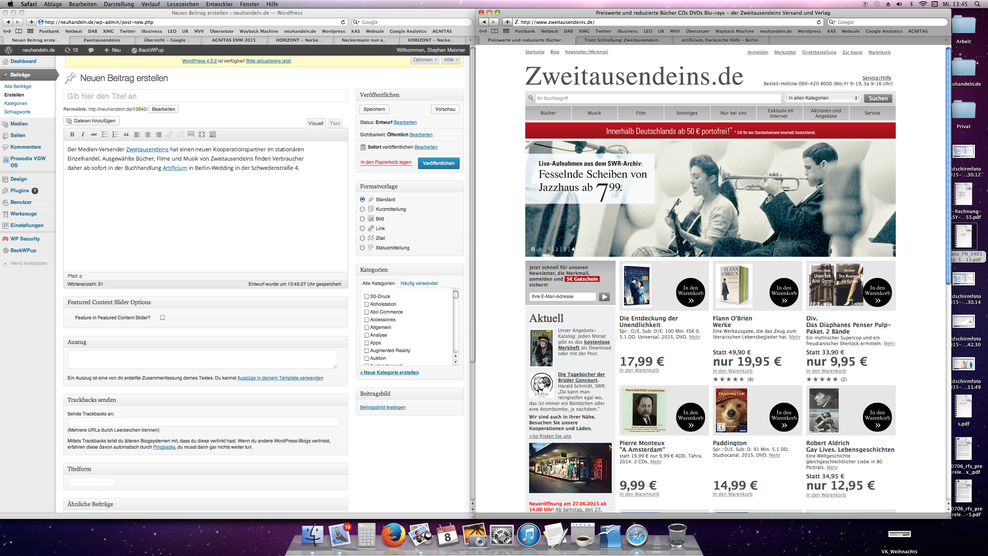Switch editor to Text tab
Image resolution: width=988 pixels, height=556 pixels.
335,124
